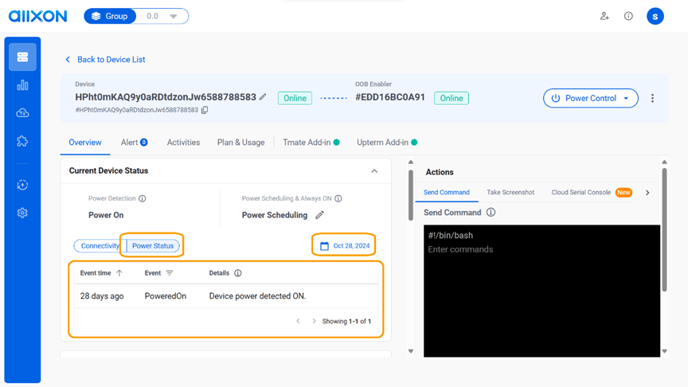
Task: Click the Power Detection info icon
Action: pyautogui.click(x=142, y=199)
